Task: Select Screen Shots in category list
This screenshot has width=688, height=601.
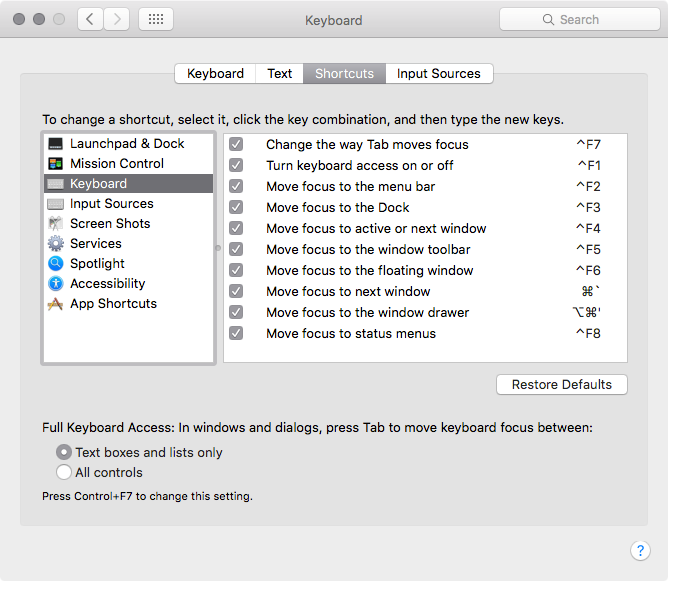Action: point(129,224)
